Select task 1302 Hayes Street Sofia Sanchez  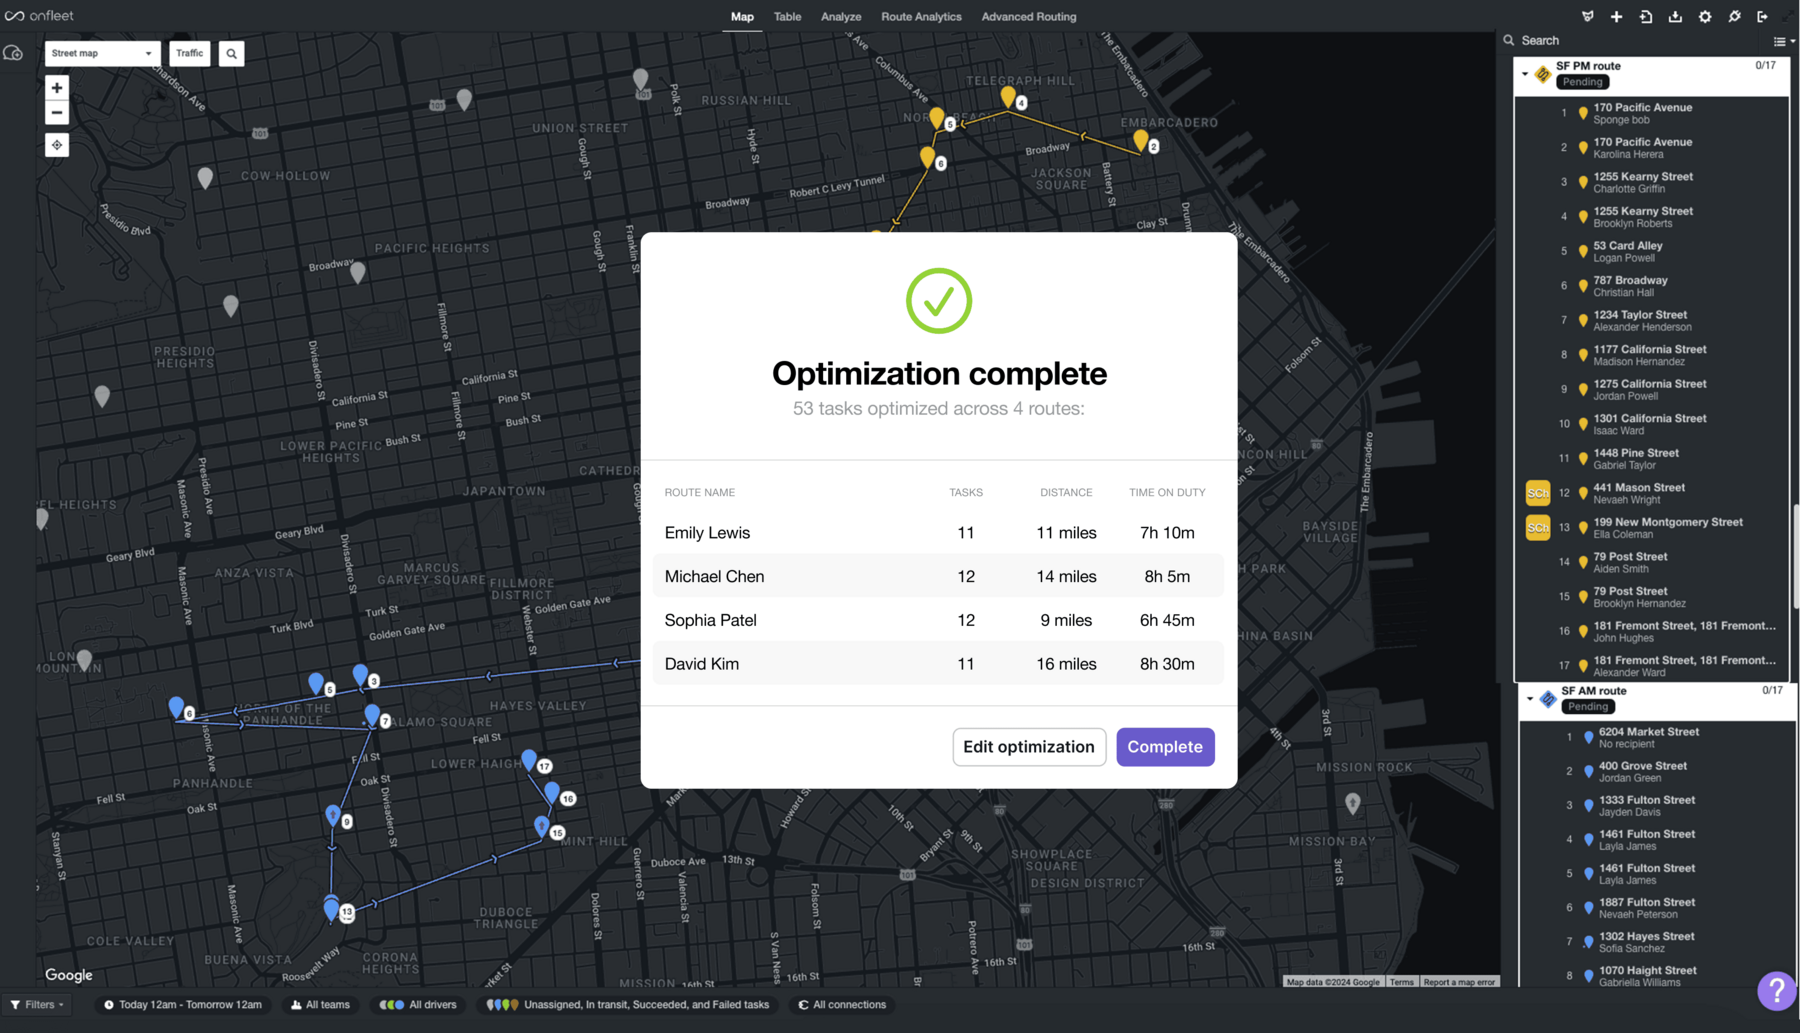coord(1657,942)
